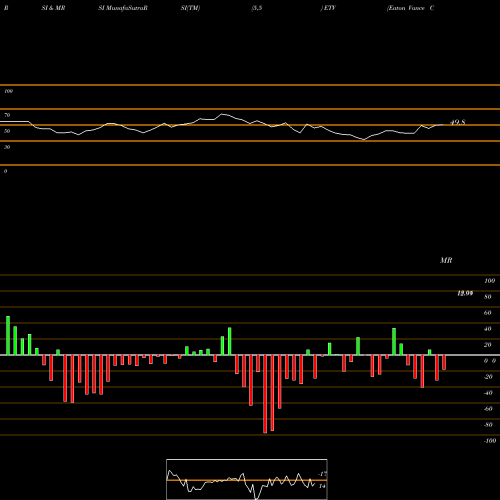
Task: Click the -60 label on MR axis
Action: pyautogui.click(x=488, y=409)
